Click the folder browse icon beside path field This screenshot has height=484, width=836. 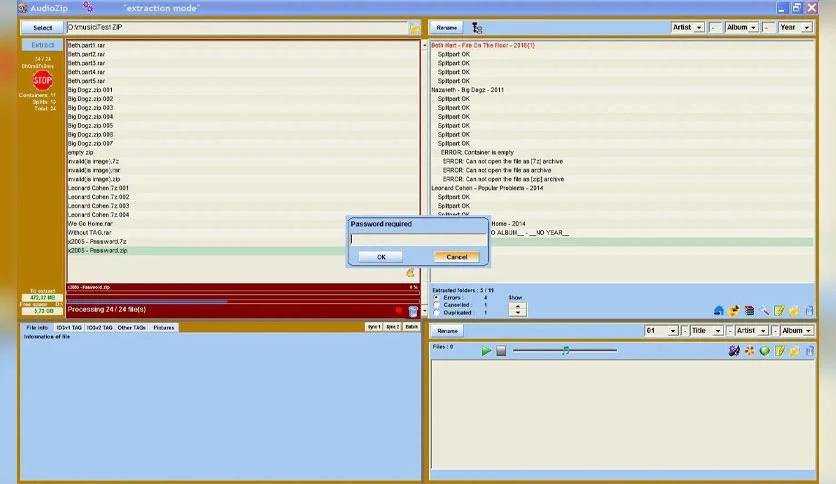(x=414, y=28)
